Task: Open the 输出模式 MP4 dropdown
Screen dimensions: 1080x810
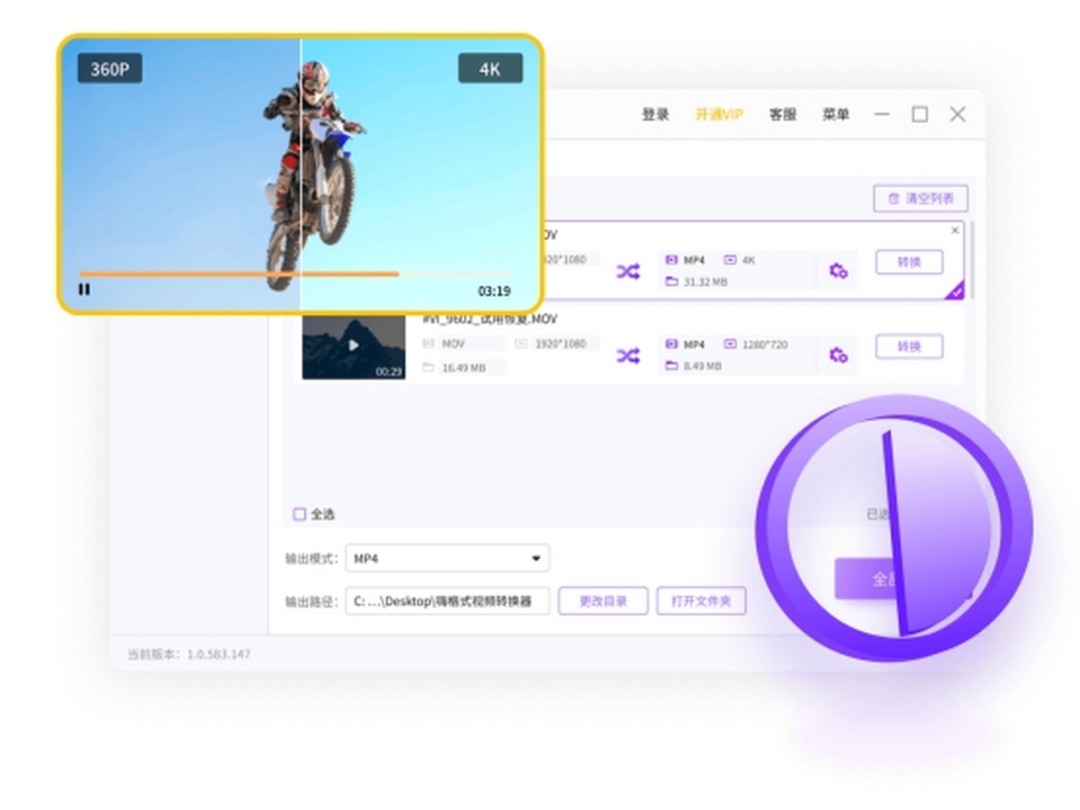Action: [x=446, y=558]
